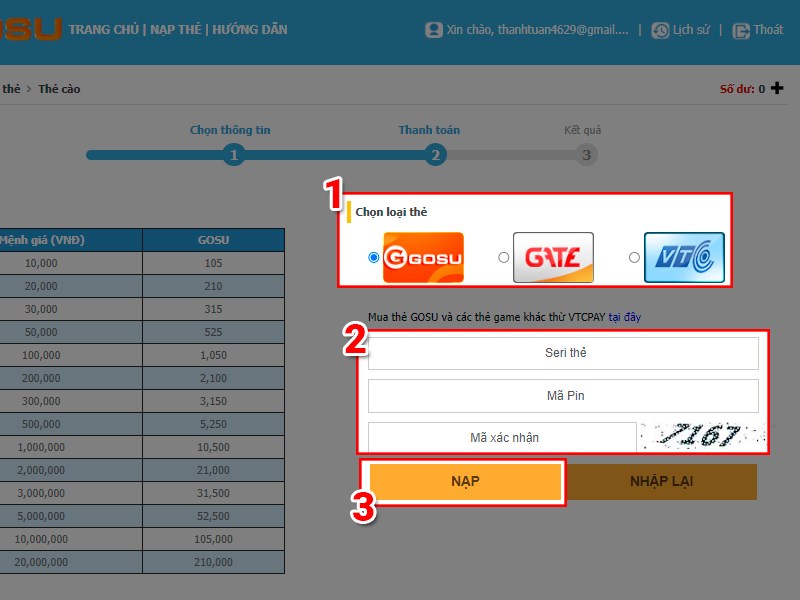This screenshot has height=600, width=800.
Task: Click the 210,000 GOSU value cell
Action: point(213,562)
